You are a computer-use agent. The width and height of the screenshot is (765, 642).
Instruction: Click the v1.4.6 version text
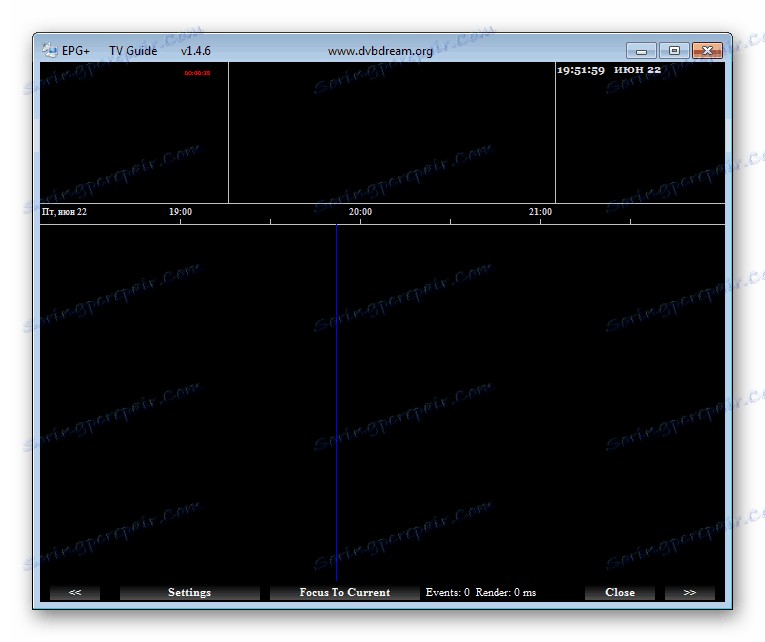(196, 51)
